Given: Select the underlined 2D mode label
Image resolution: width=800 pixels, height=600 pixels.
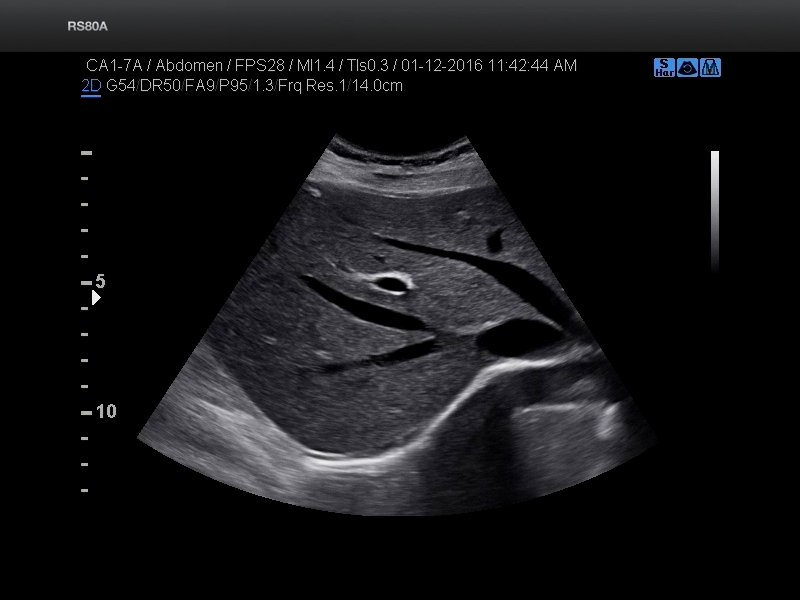Looking at the screenshot, I should tap(91, 86).
